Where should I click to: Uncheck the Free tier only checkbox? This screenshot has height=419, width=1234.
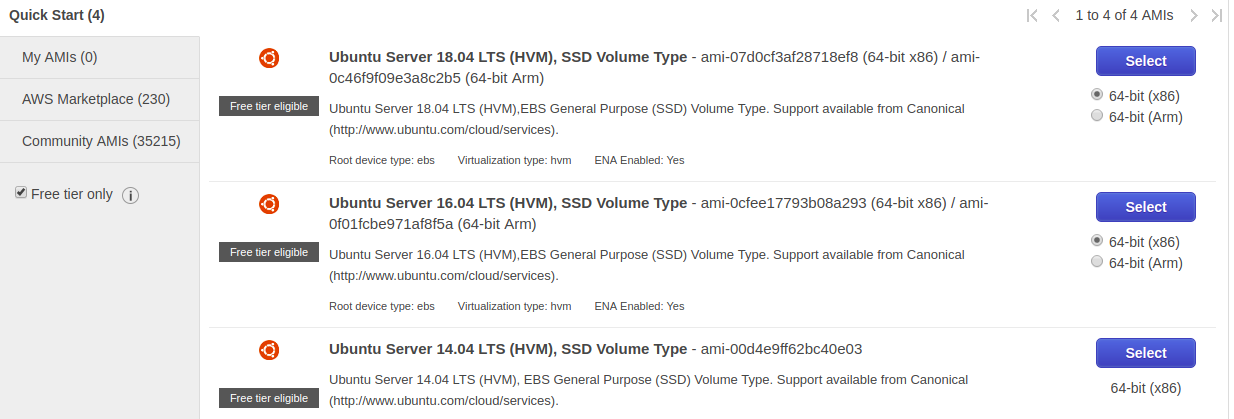[x=21, y=193]
